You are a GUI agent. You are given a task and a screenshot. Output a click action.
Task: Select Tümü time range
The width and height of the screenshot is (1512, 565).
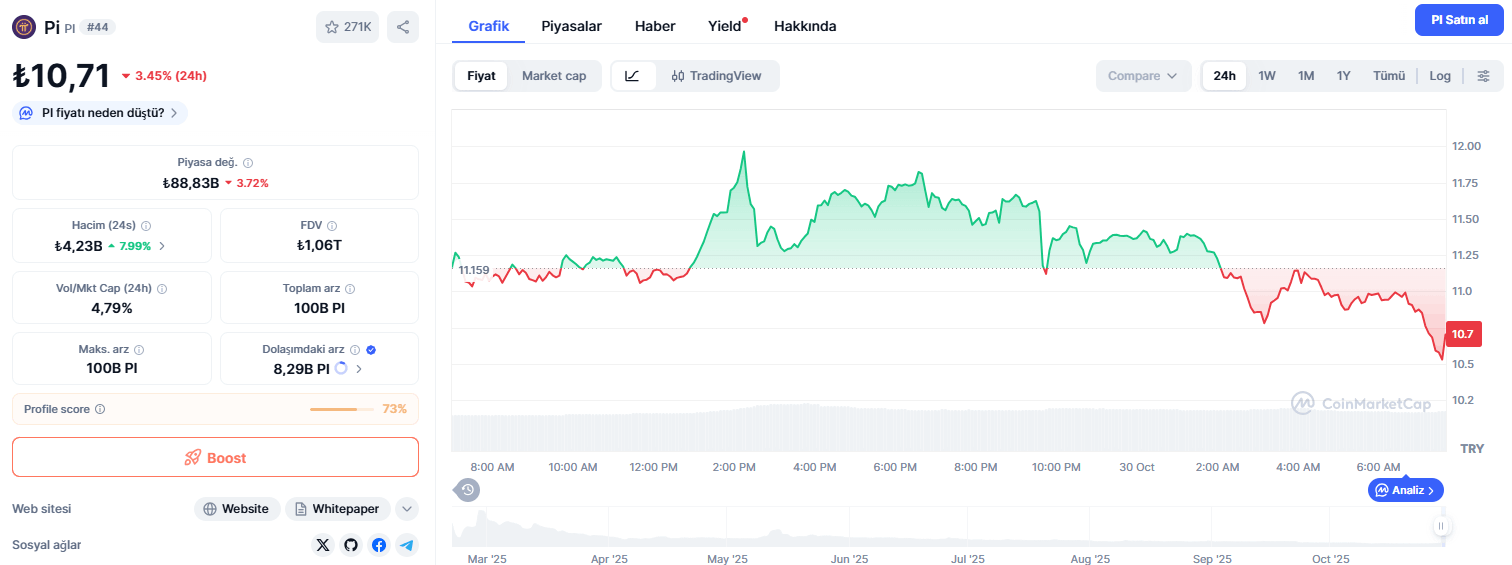click(x=1389, y=76)
